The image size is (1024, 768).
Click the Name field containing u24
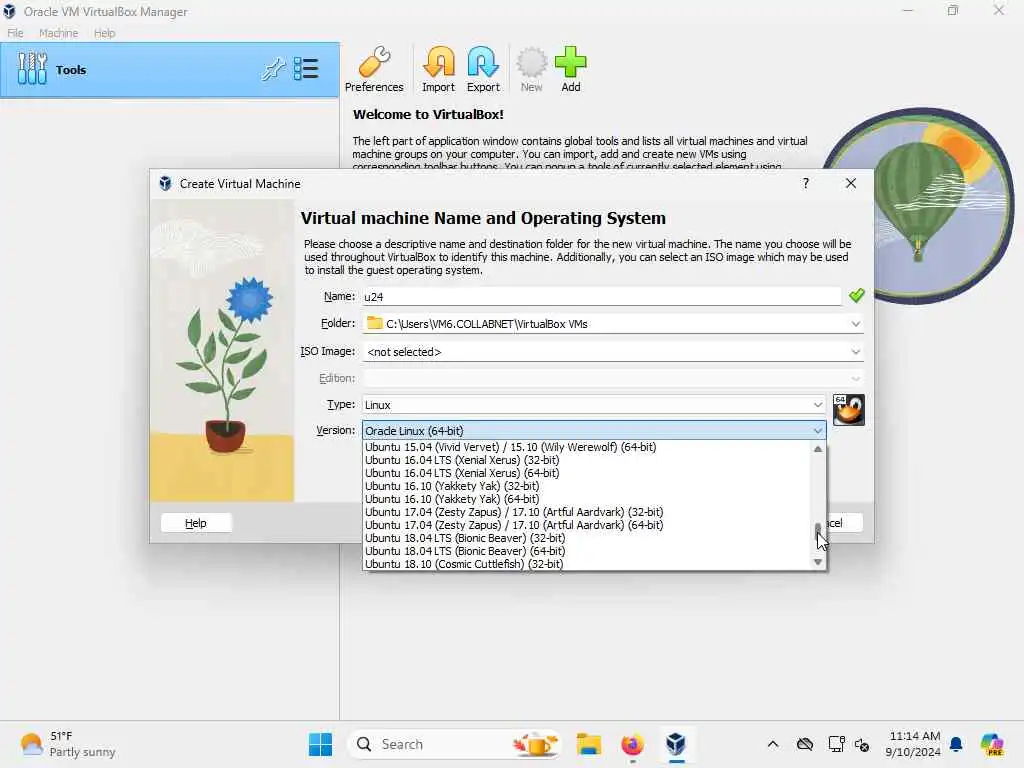point(601,296)
